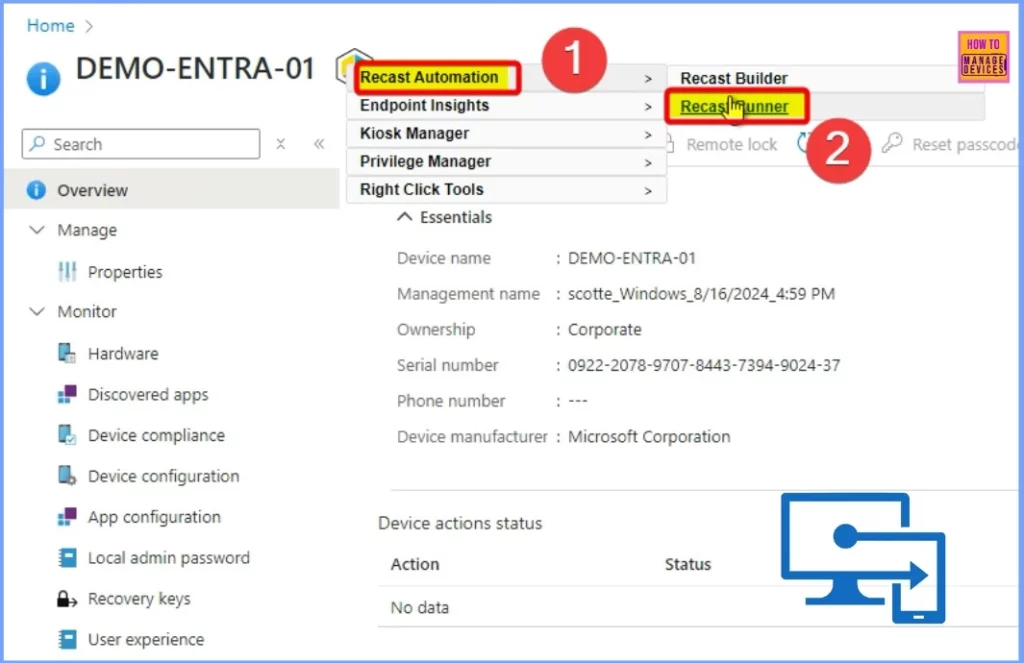Click the Status column header

pyautogui.click(x=688, y=564)
